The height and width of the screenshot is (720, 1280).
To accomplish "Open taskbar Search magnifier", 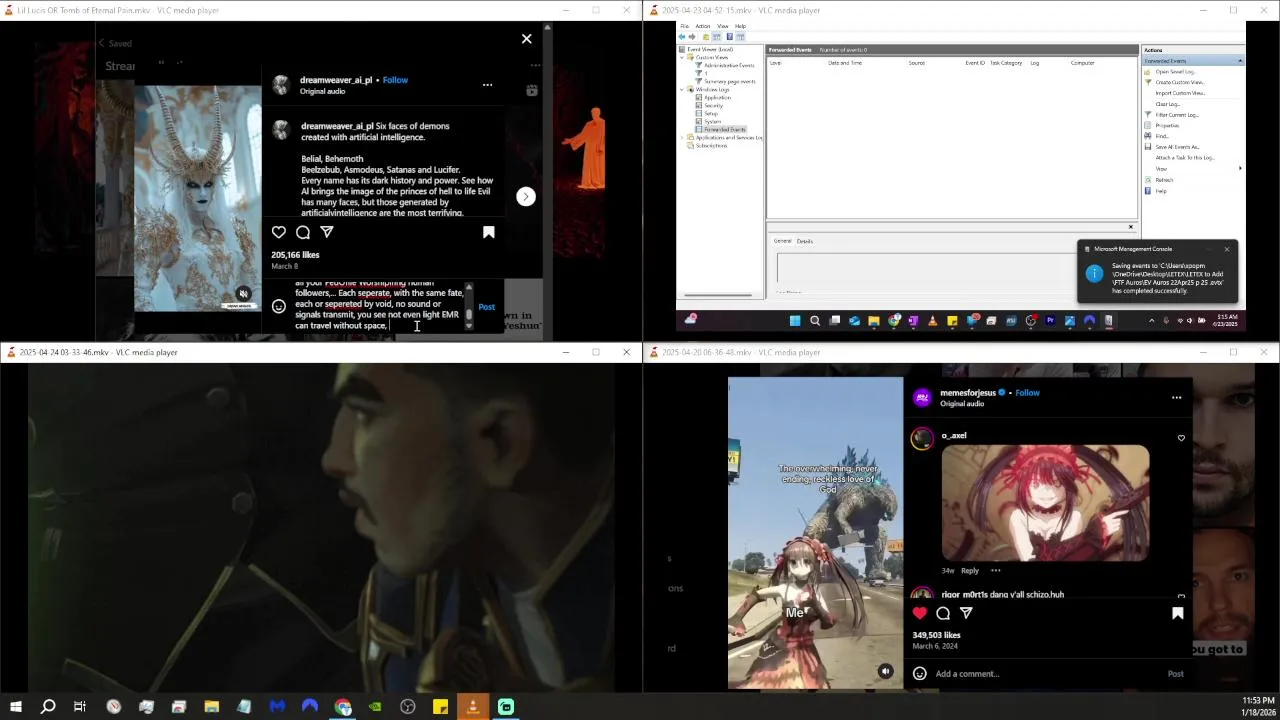I will click(47, 707).
